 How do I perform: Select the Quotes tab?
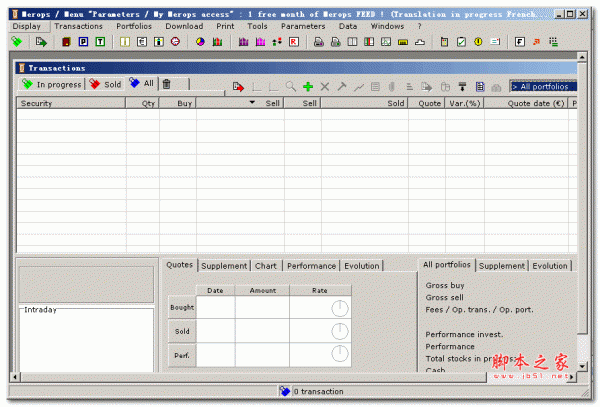point(179,265)
